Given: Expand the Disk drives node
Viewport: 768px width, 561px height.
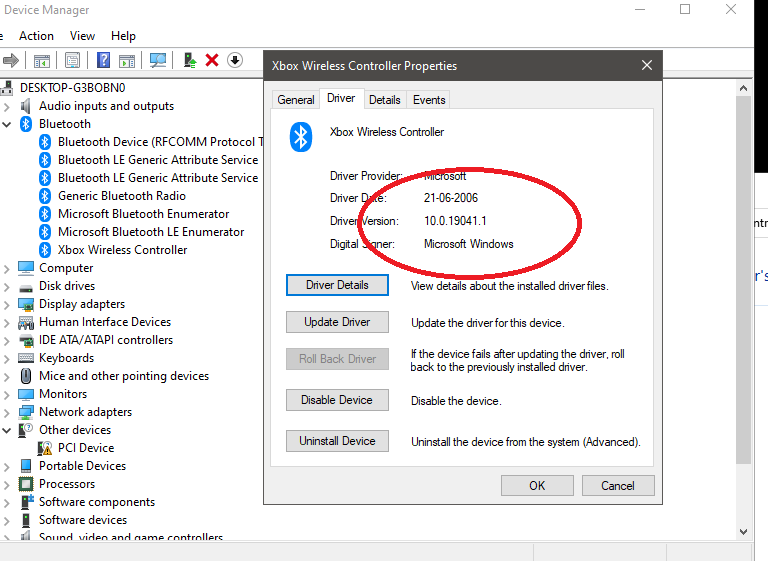Looking at the screenshot, I should [x=6, y=287].
